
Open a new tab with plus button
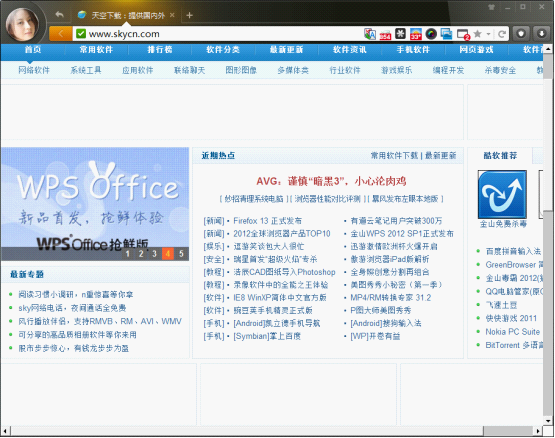(x=189, y=15)
